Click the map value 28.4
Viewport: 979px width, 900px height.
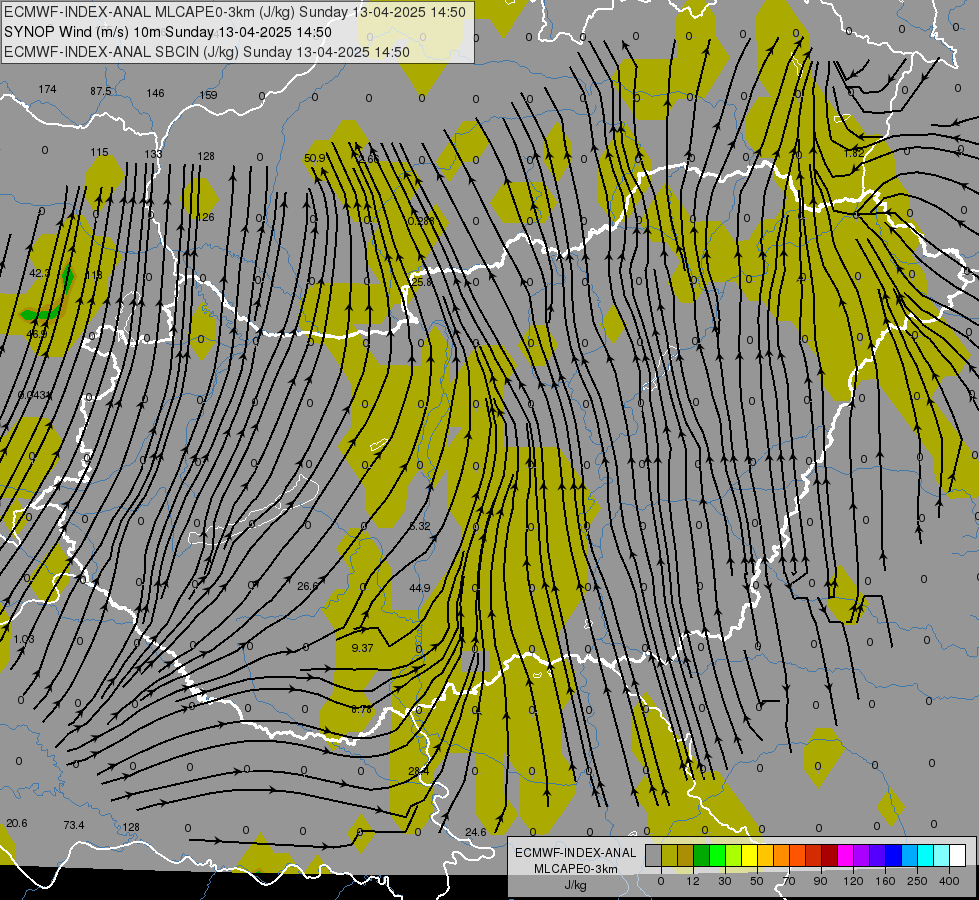(x=418, y=771)
